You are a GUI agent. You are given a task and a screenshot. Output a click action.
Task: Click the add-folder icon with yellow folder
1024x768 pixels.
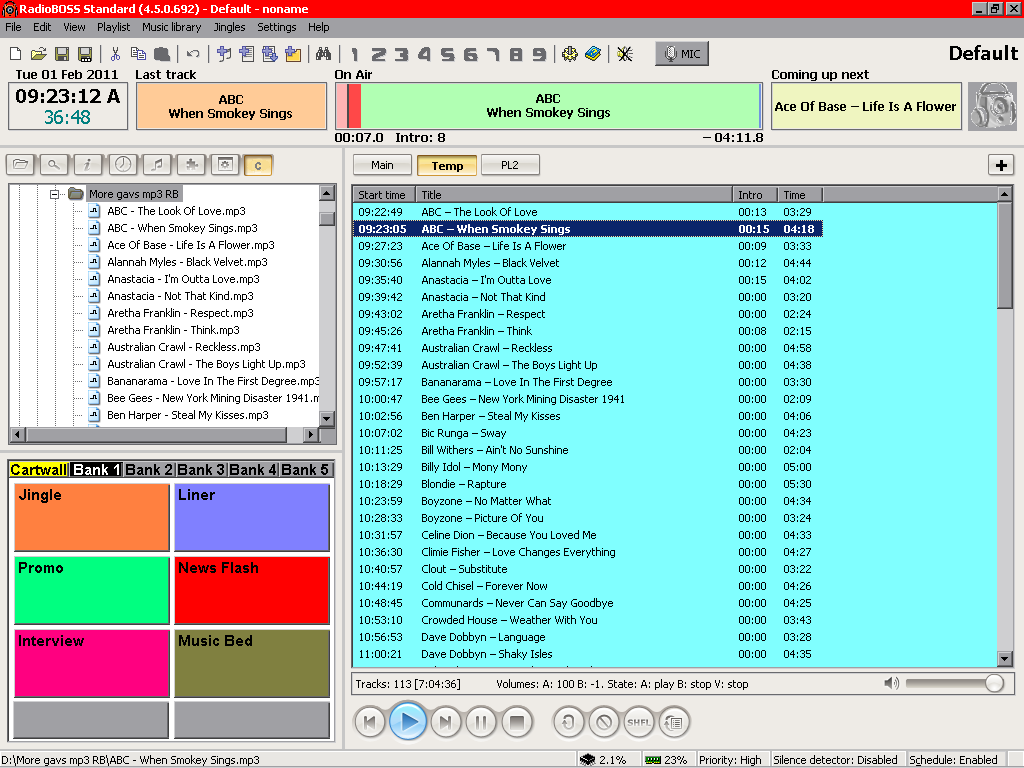click(293, 54)
